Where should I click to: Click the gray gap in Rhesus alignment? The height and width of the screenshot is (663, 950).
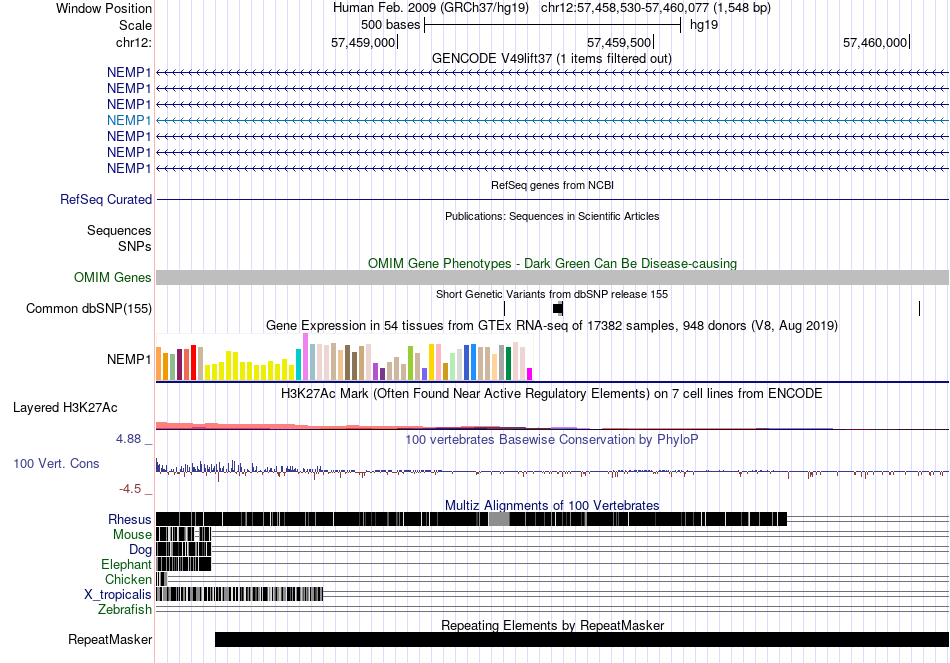coord(499,519)
